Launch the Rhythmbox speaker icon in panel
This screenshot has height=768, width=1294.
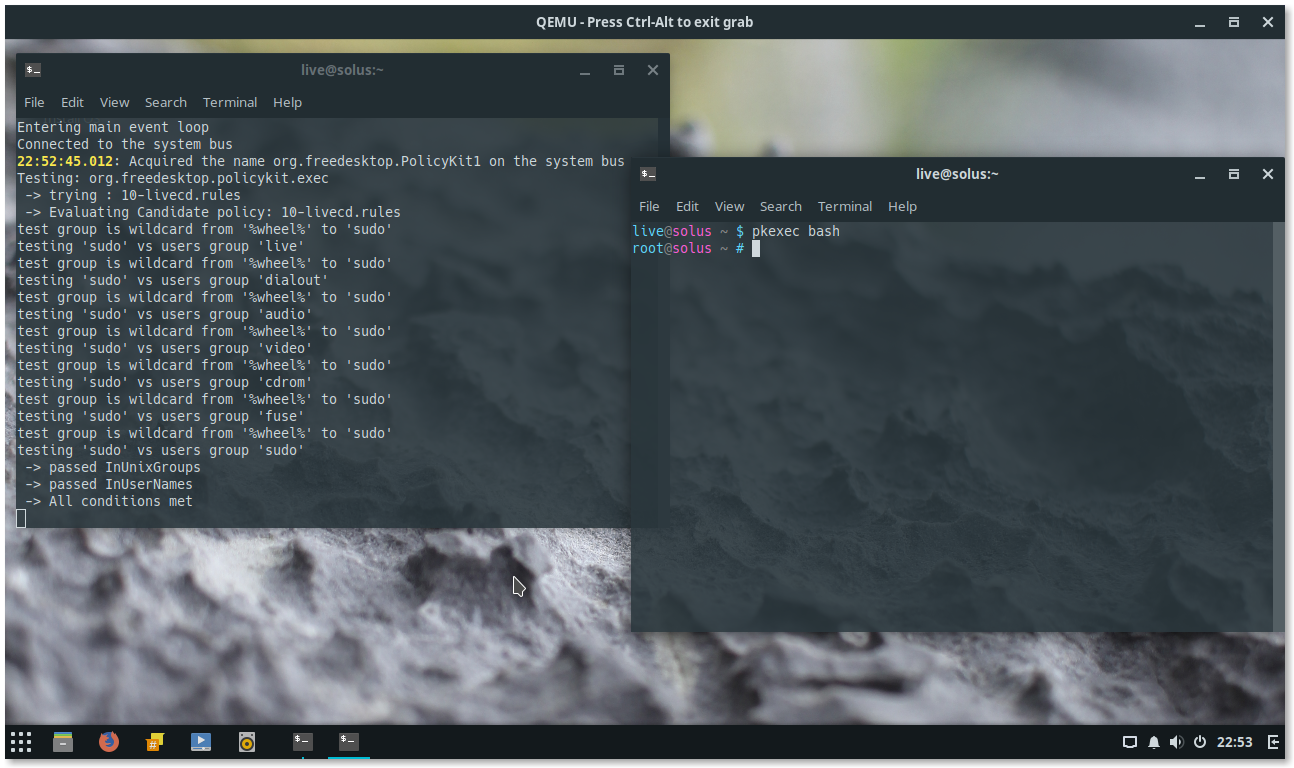tap(247, 742)
